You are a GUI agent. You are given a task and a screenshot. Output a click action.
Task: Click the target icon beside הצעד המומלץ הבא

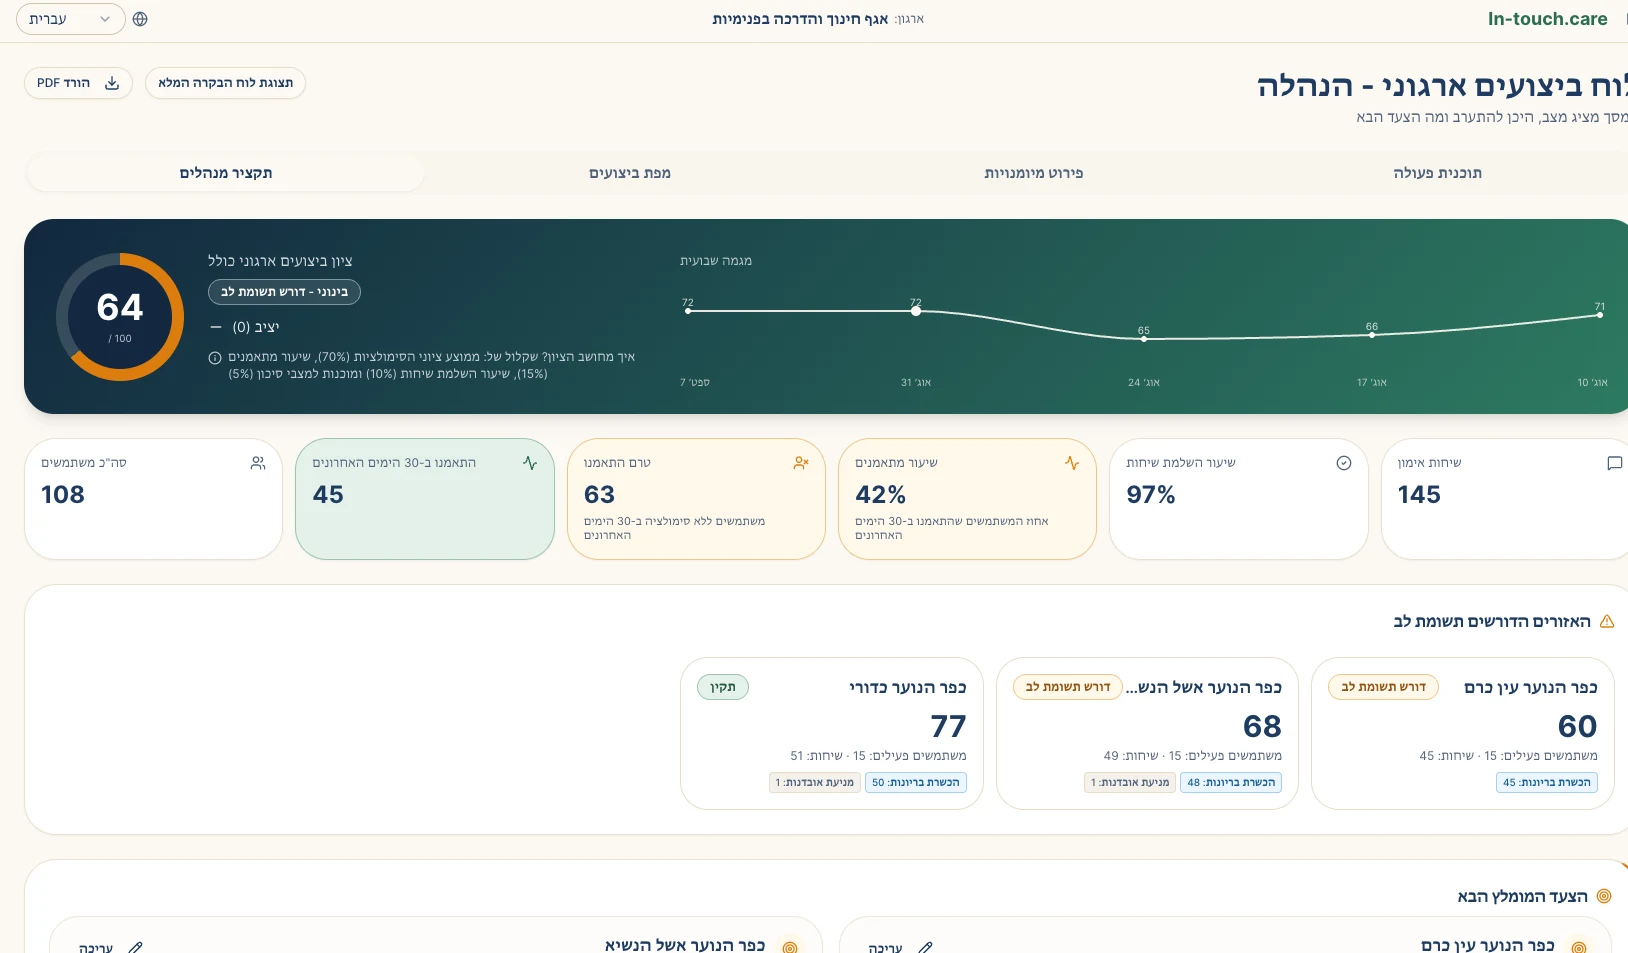1604,896
